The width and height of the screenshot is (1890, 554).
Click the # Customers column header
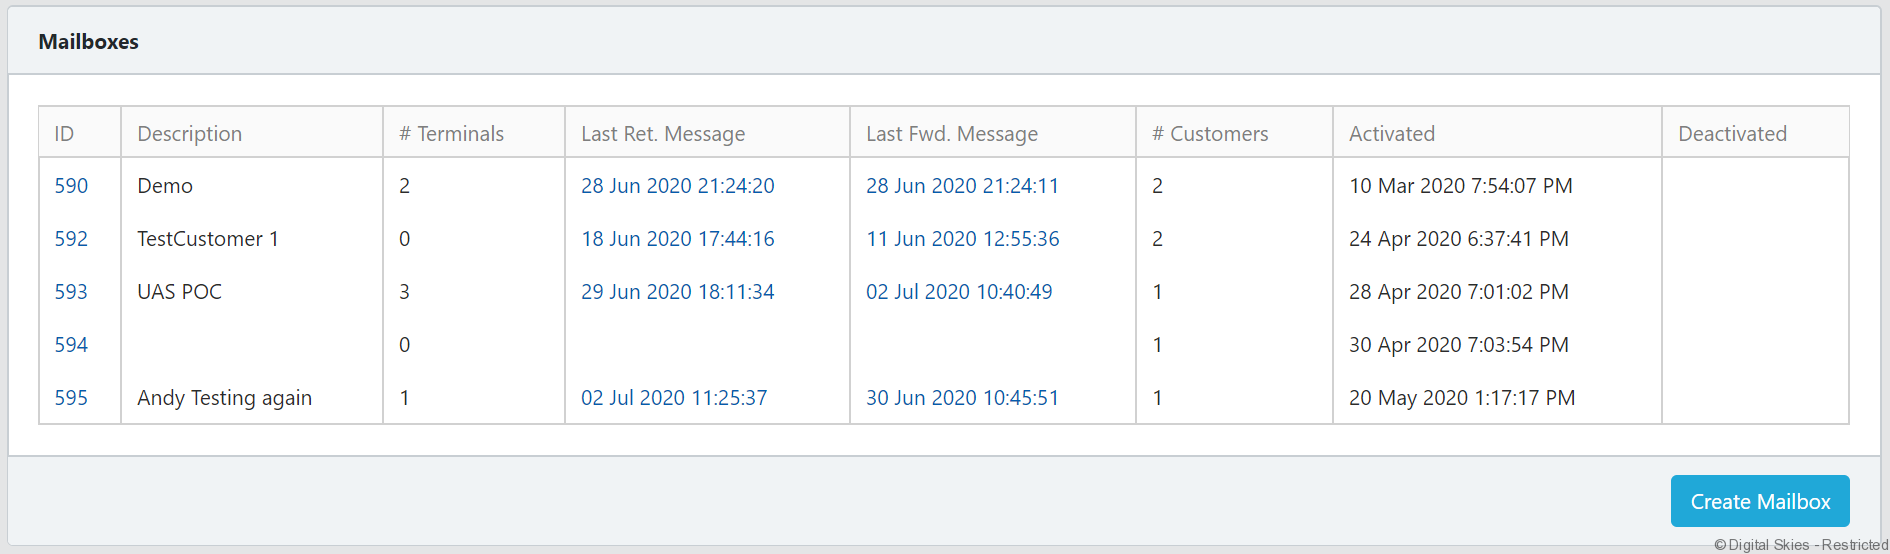click(1209, 134)
